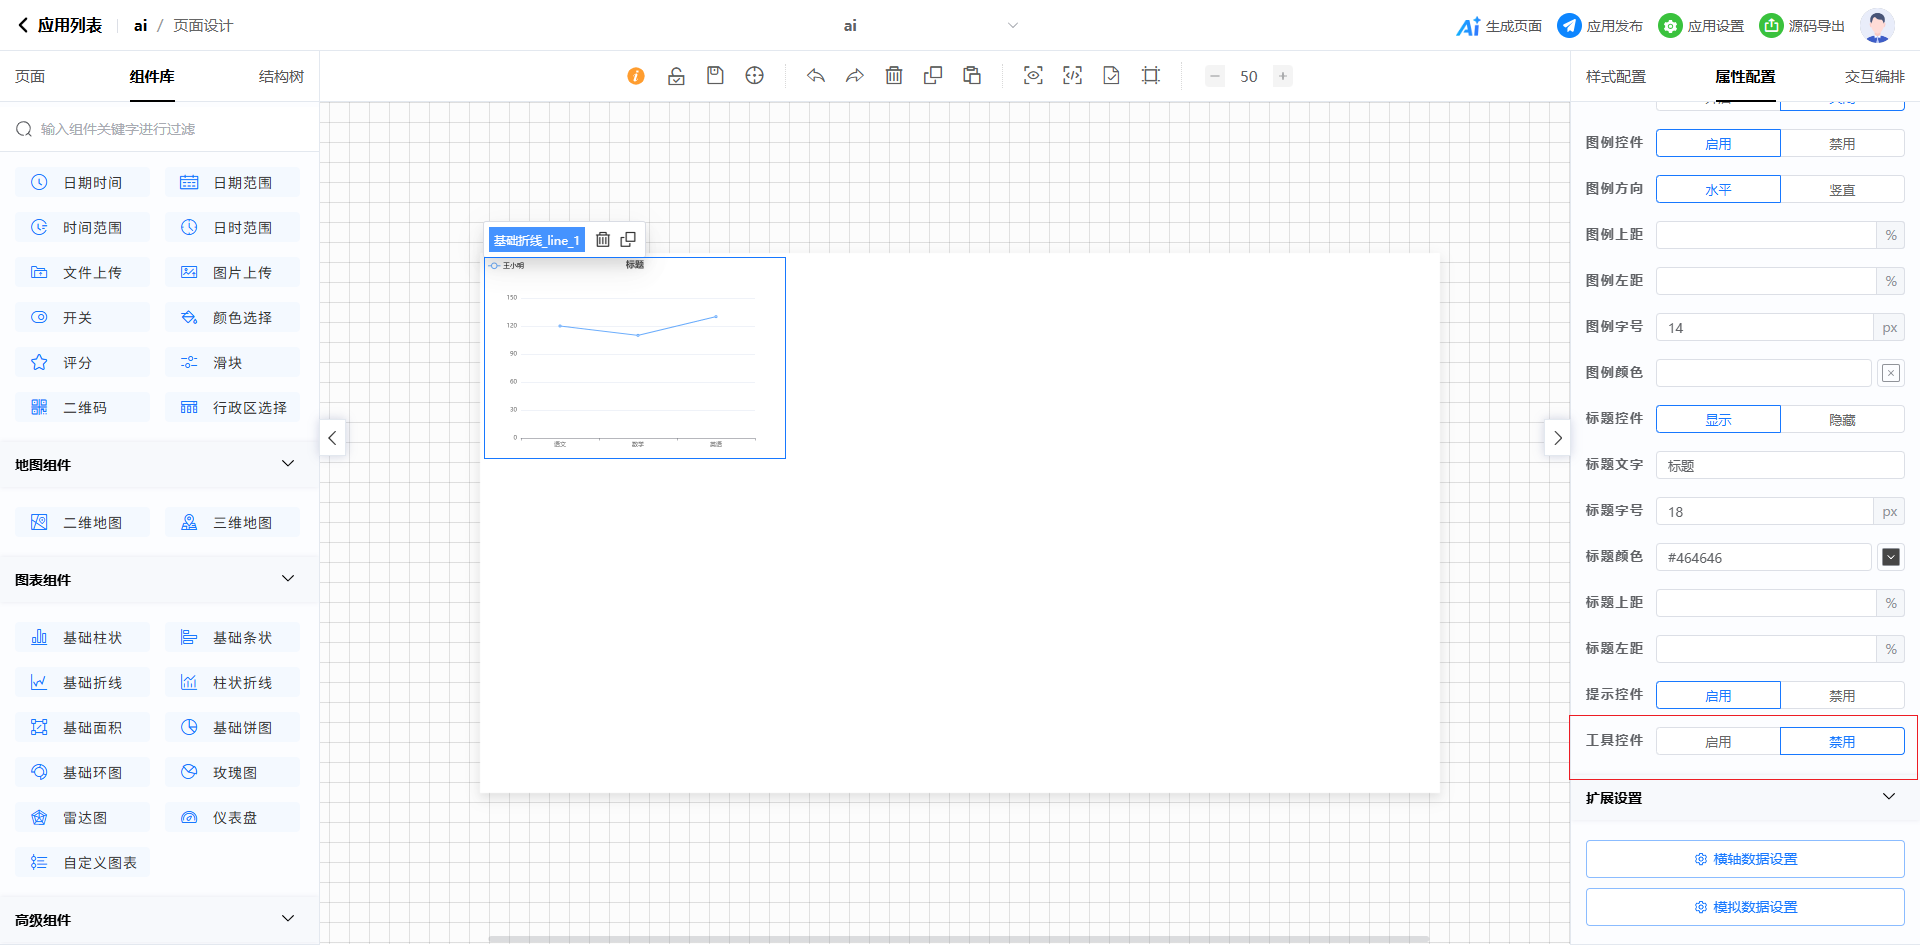Viewport: 1920px width, 945px height.
Task: Click the trash delete icon in top toolbar
Action: point(894,76)
